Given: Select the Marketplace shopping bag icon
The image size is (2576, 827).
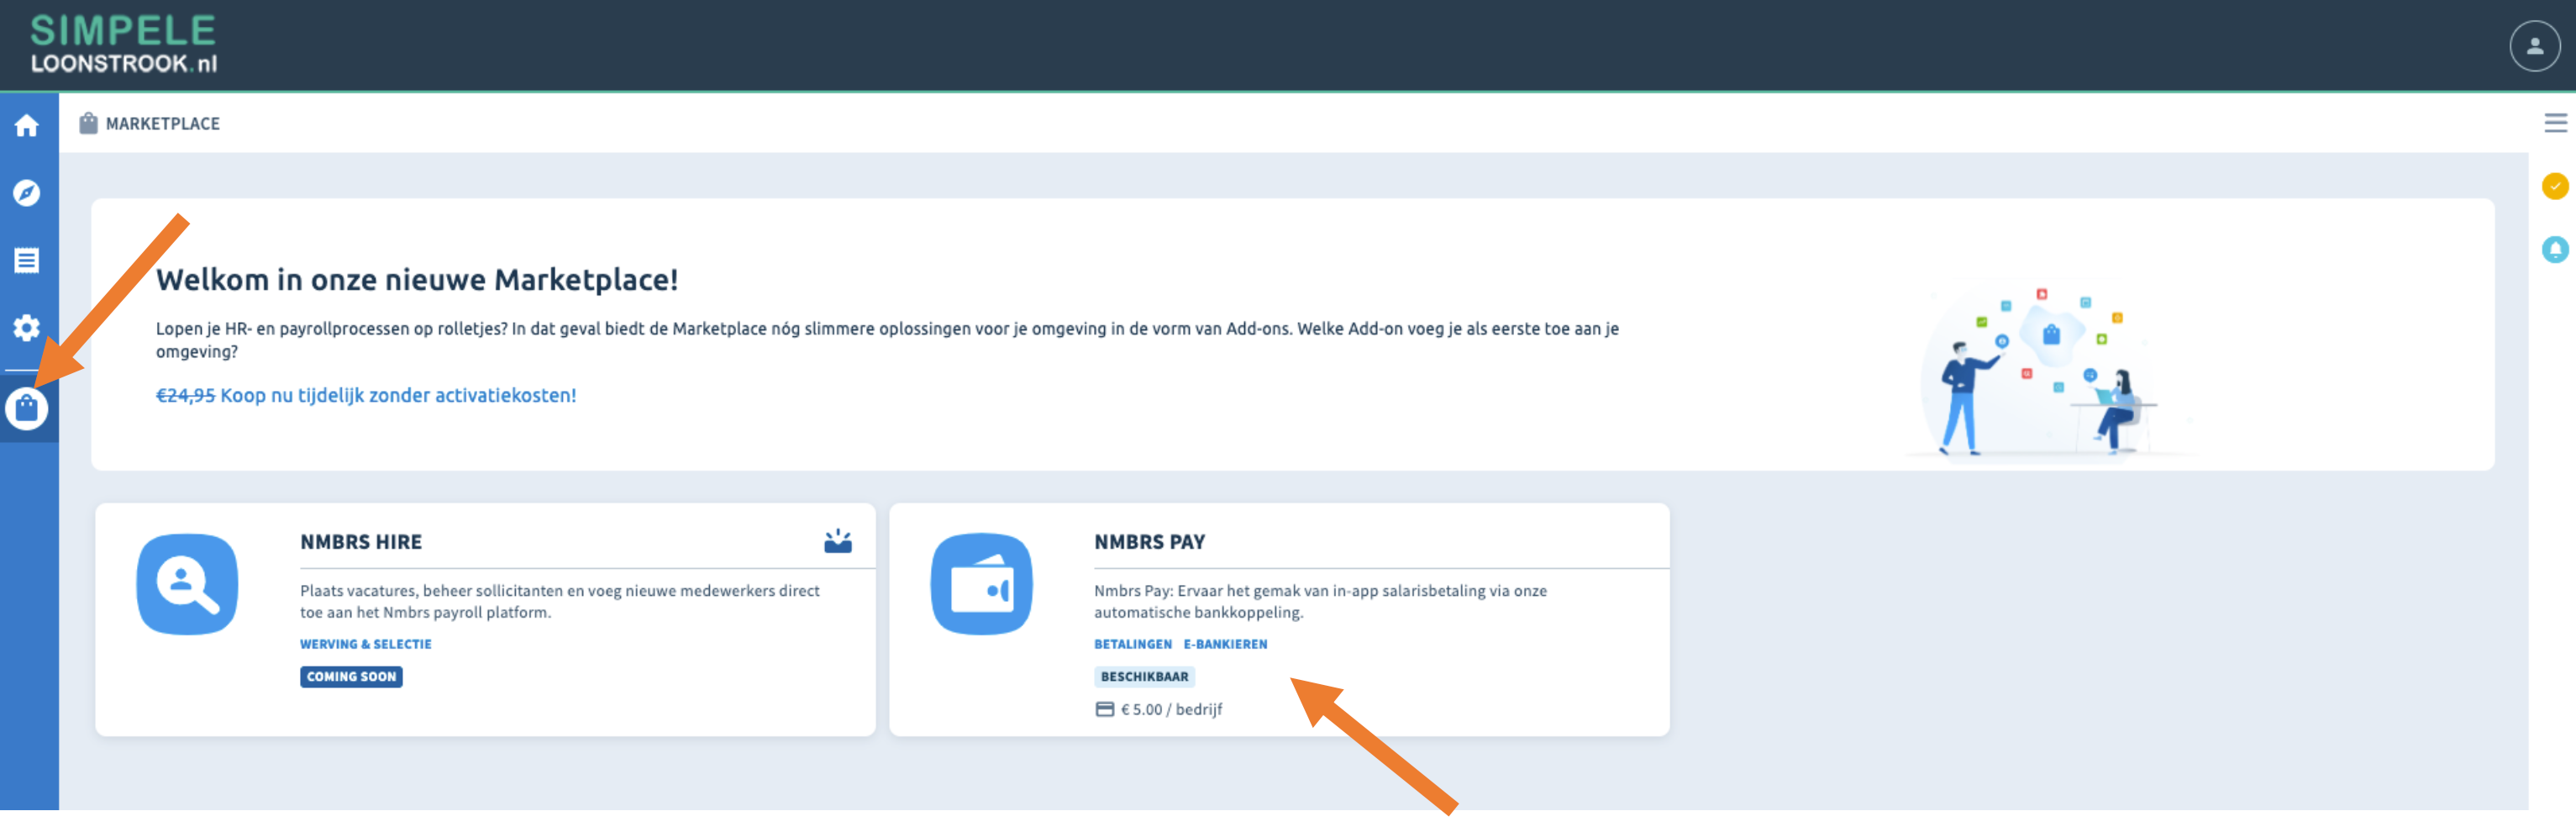Looking at the screenshot, I should pyautogui.click(x=27, y=409).
